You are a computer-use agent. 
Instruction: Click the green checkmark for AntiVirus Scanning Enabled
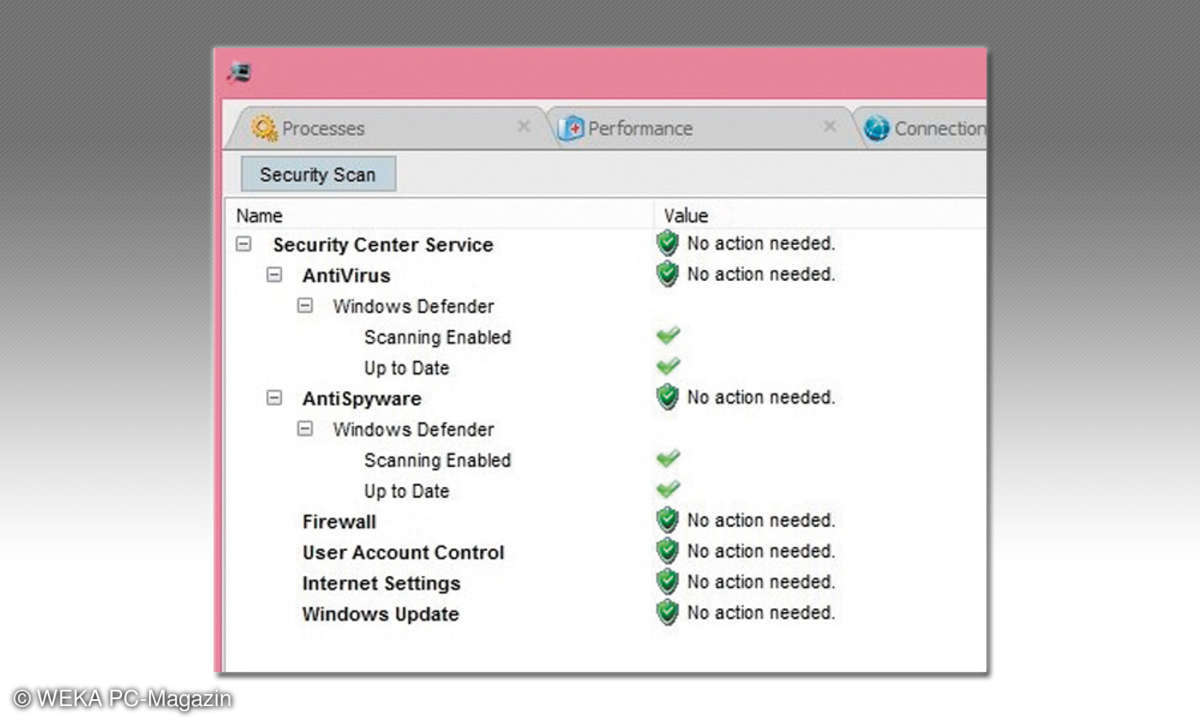(x=668, y=335)
